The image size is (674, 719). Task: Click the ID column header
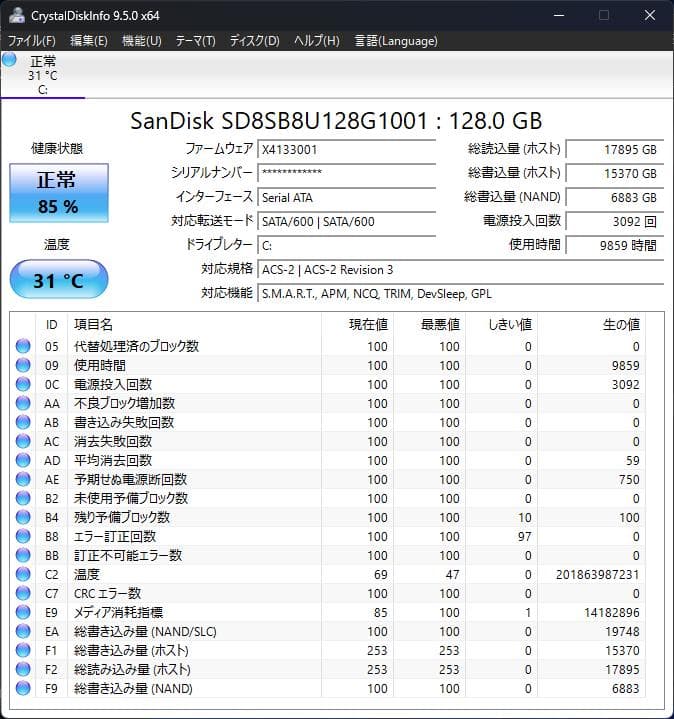click(51, 325)
